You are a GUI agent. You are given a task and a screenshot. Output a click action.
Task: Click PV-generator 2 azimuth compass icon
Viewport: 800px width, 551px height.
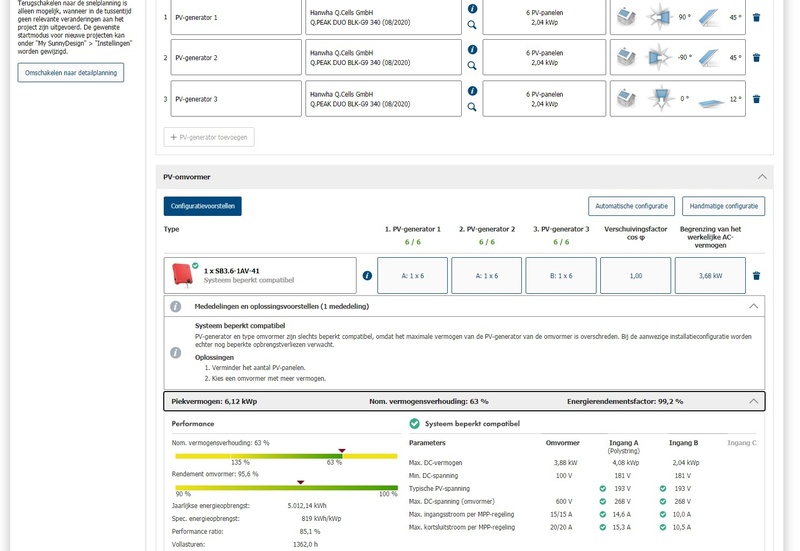tap(659, 57)
